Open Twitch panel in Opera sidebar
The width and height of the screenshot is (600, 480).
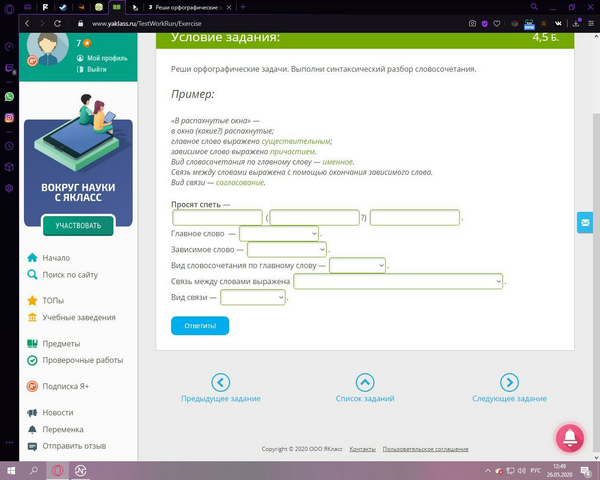[9, 68]
